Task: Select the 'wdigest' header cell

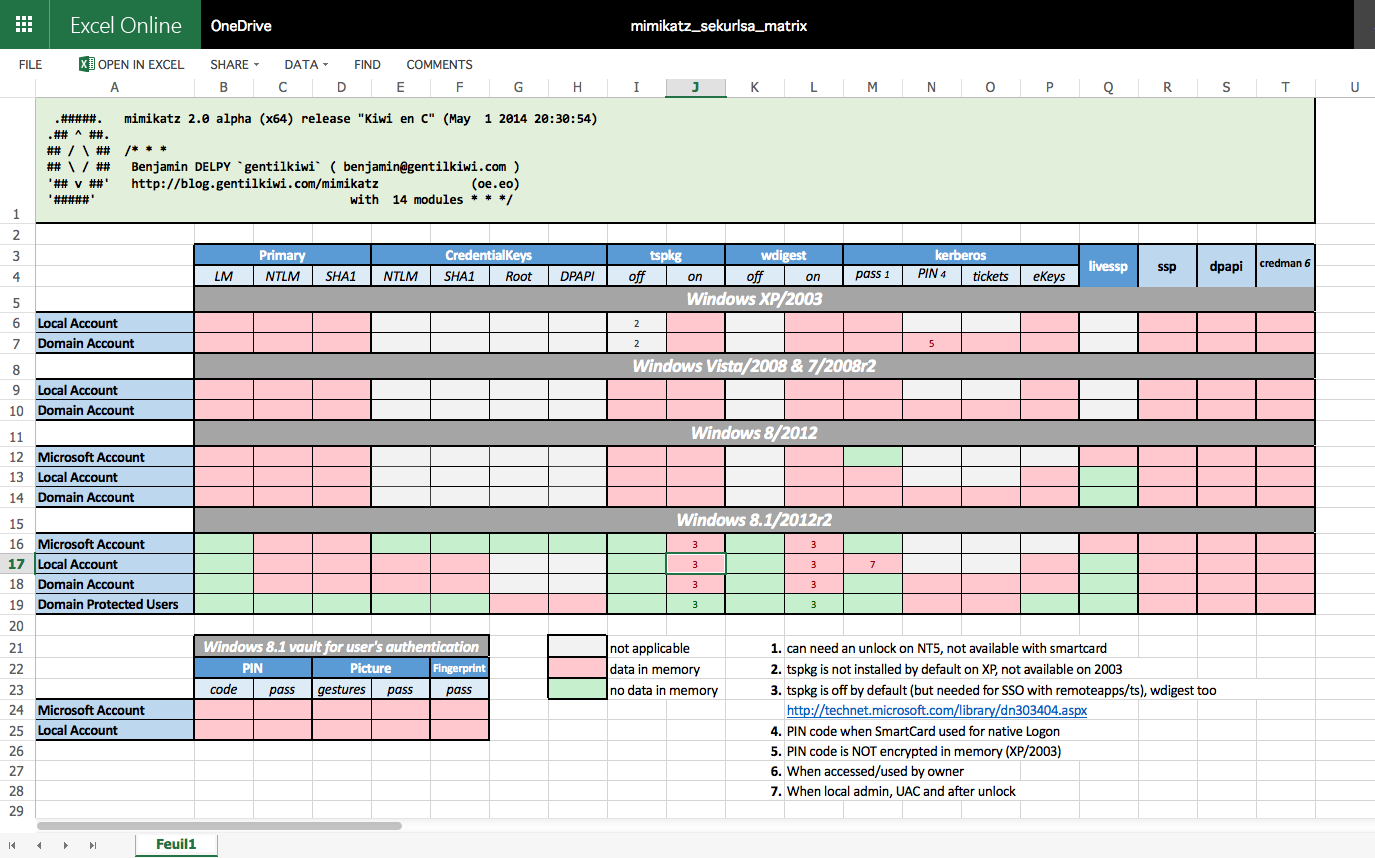Action: pos(784,255)
